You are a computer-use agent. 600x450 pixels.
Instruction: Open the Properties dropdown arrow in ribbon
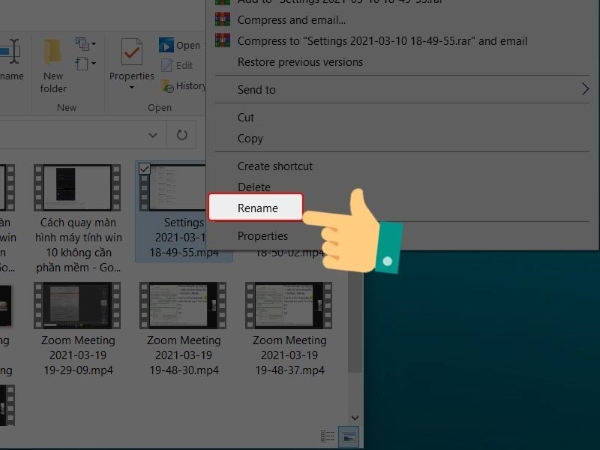(131, 88)
